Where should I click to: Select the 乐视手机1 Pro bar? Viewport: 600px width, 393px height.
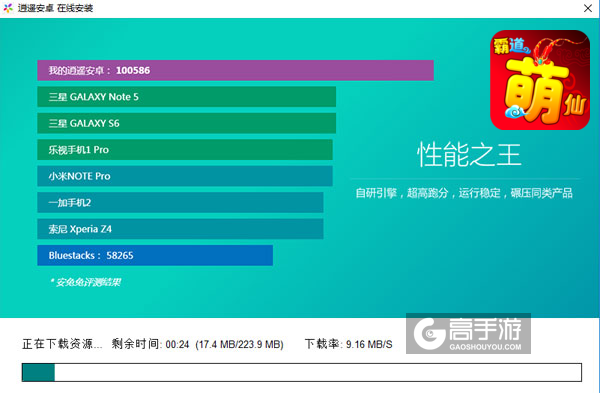185,150
